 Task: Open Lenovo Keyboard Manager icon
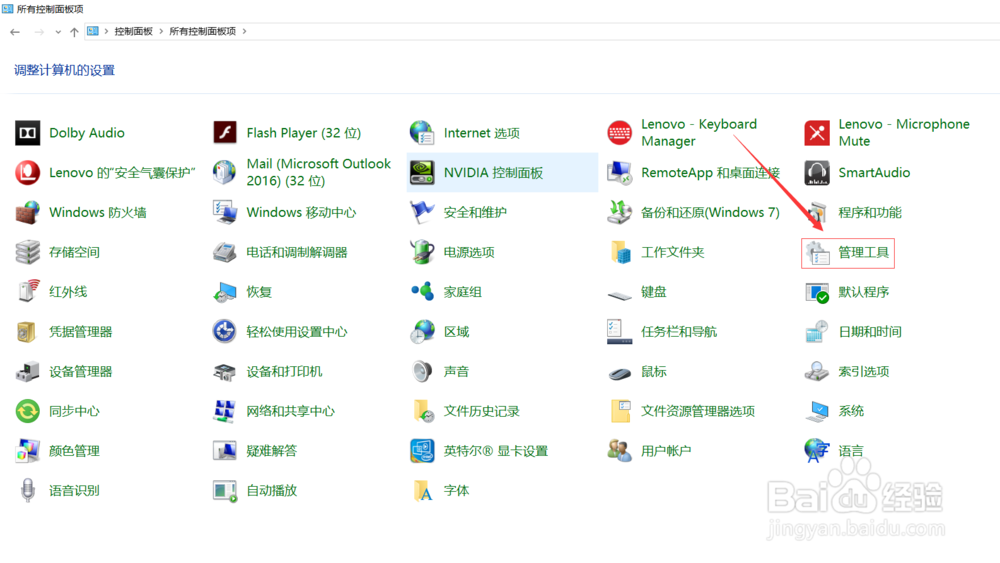619,133
